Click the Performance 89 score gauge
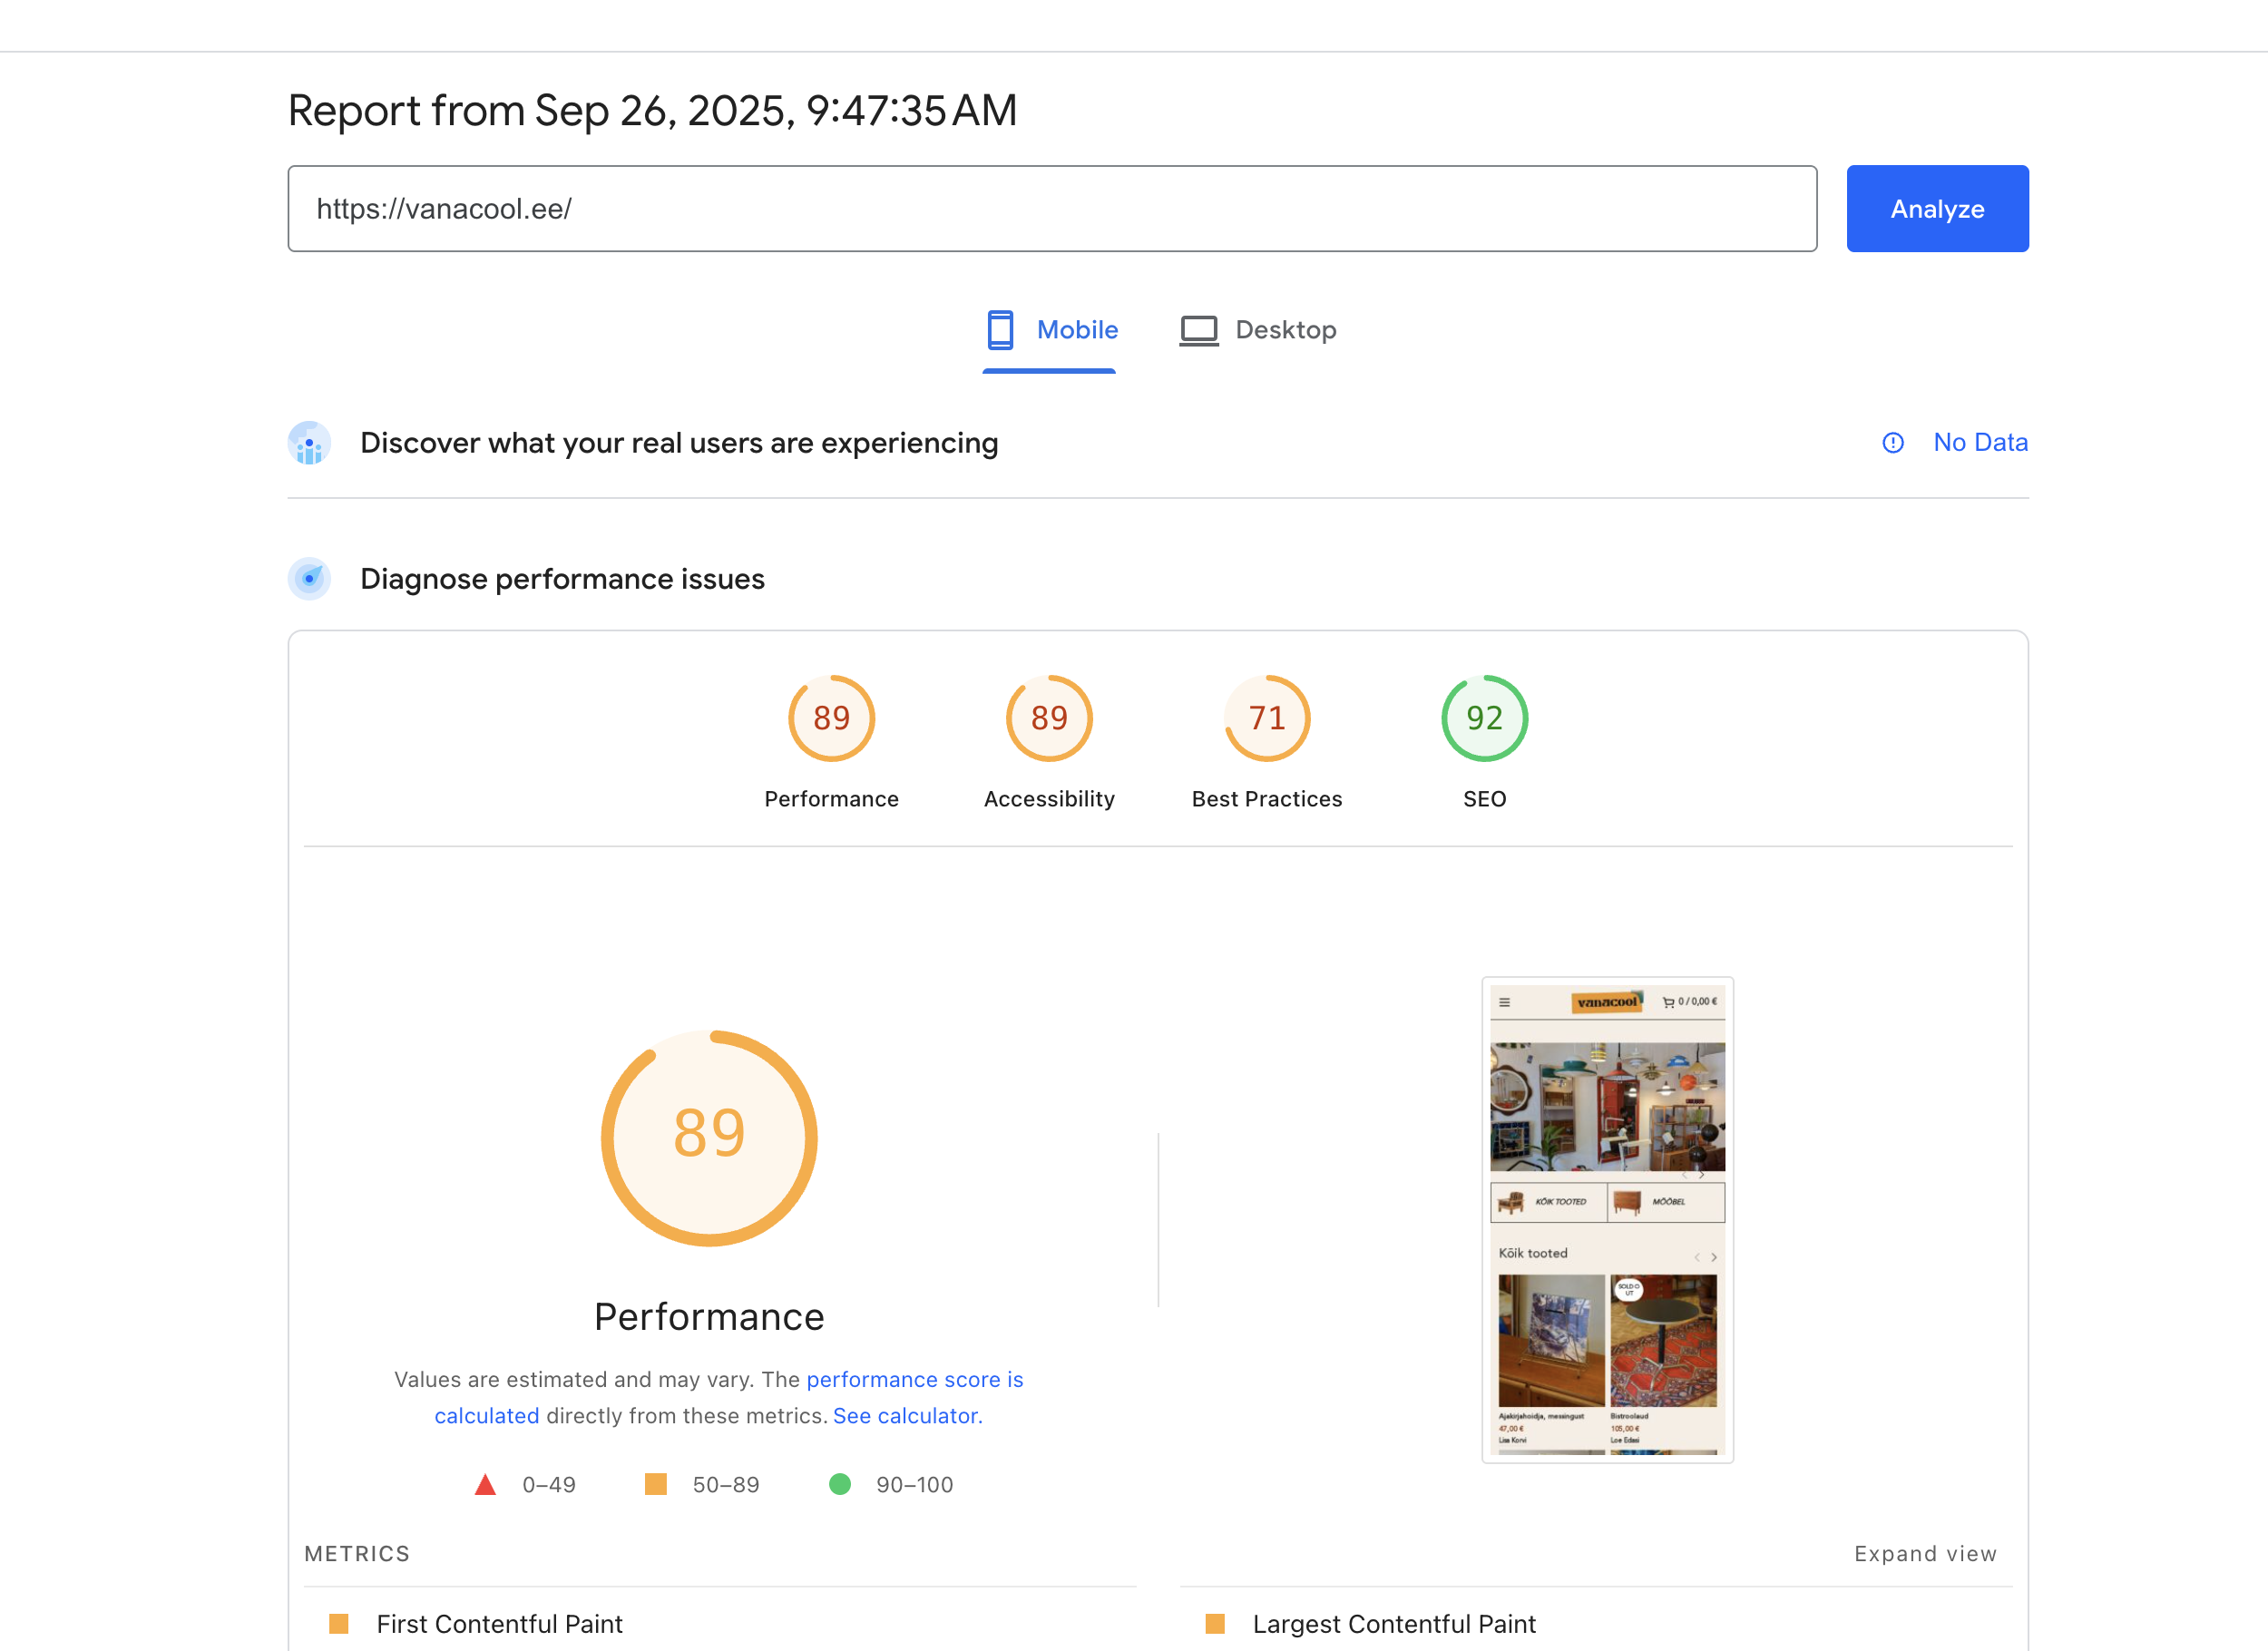 pyautogui.click(x=831, y=718)
